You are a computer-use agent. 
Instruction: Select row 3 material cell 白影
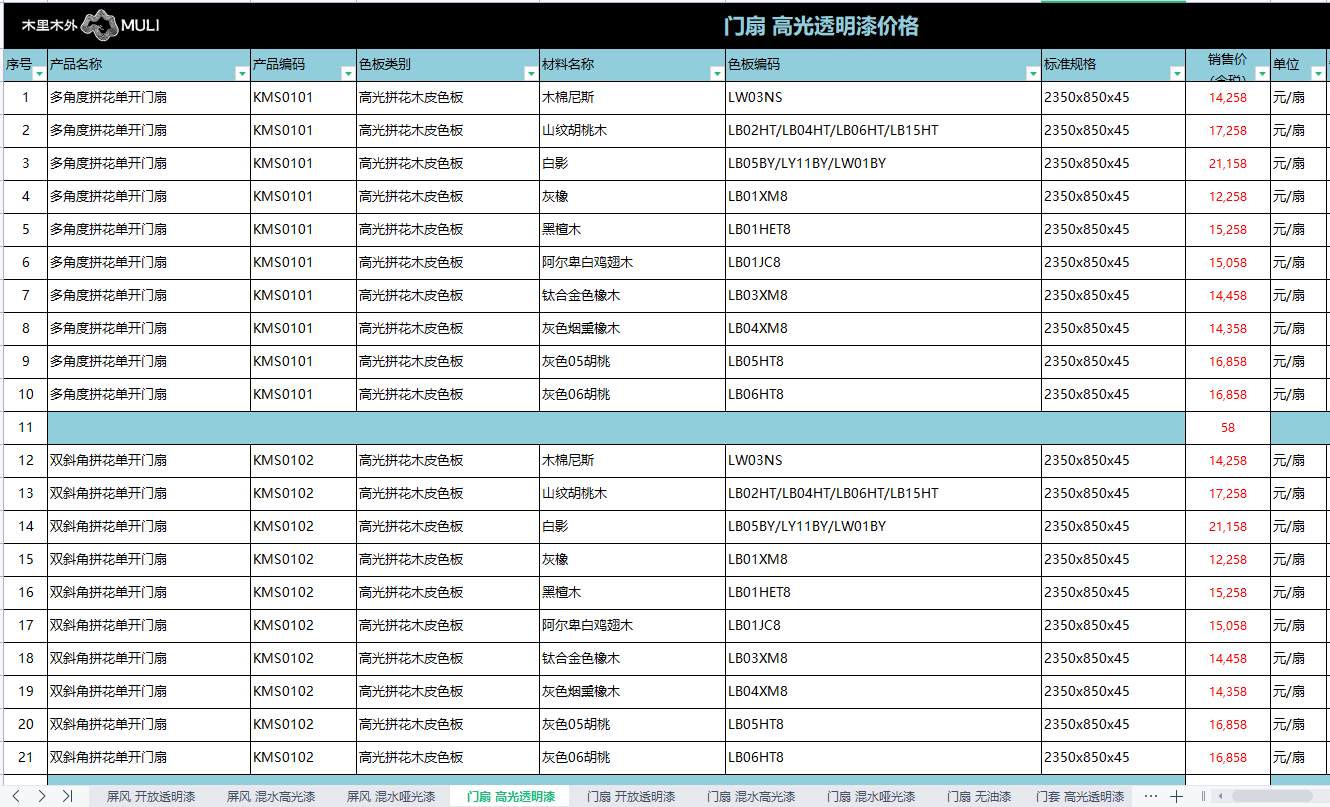point(632,164)
